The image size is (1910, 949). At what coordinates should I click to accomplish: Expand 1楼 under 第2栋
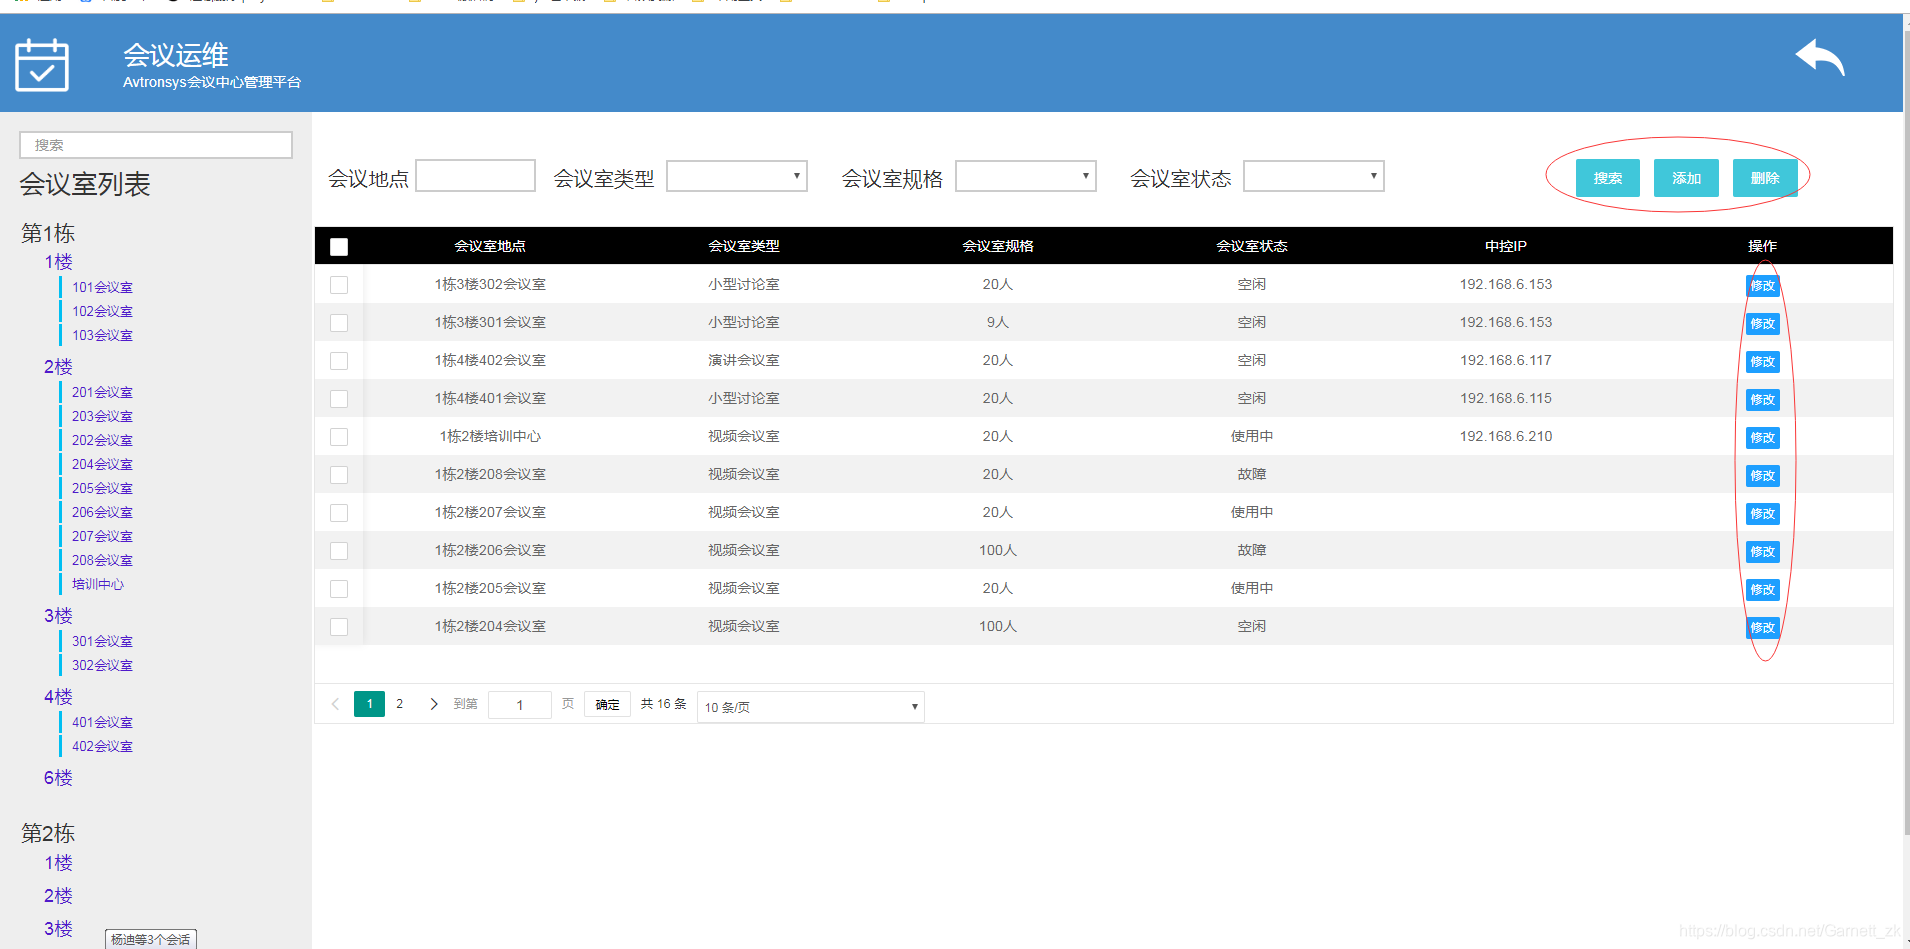(58, 863)
